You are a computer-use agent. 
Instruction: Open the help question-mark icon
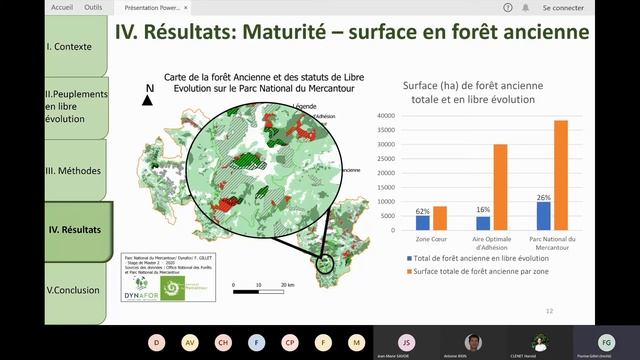tap(508, 7)
